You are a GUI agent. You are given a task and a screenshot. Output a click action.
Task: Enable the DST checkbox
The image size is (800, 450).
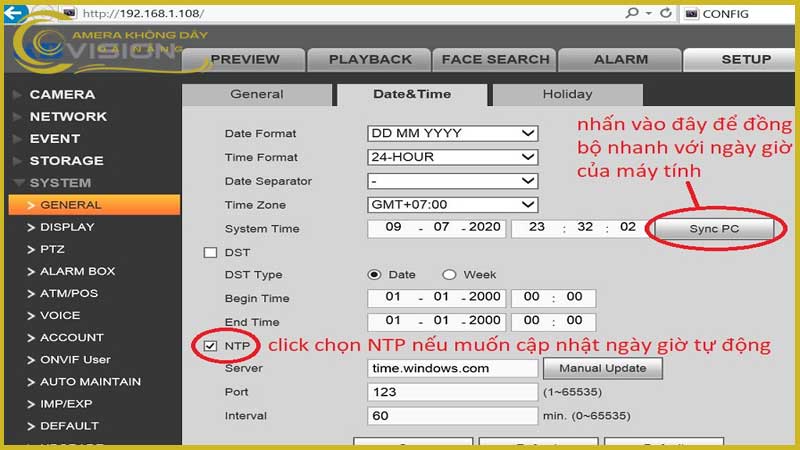click(x=210, y=253)
